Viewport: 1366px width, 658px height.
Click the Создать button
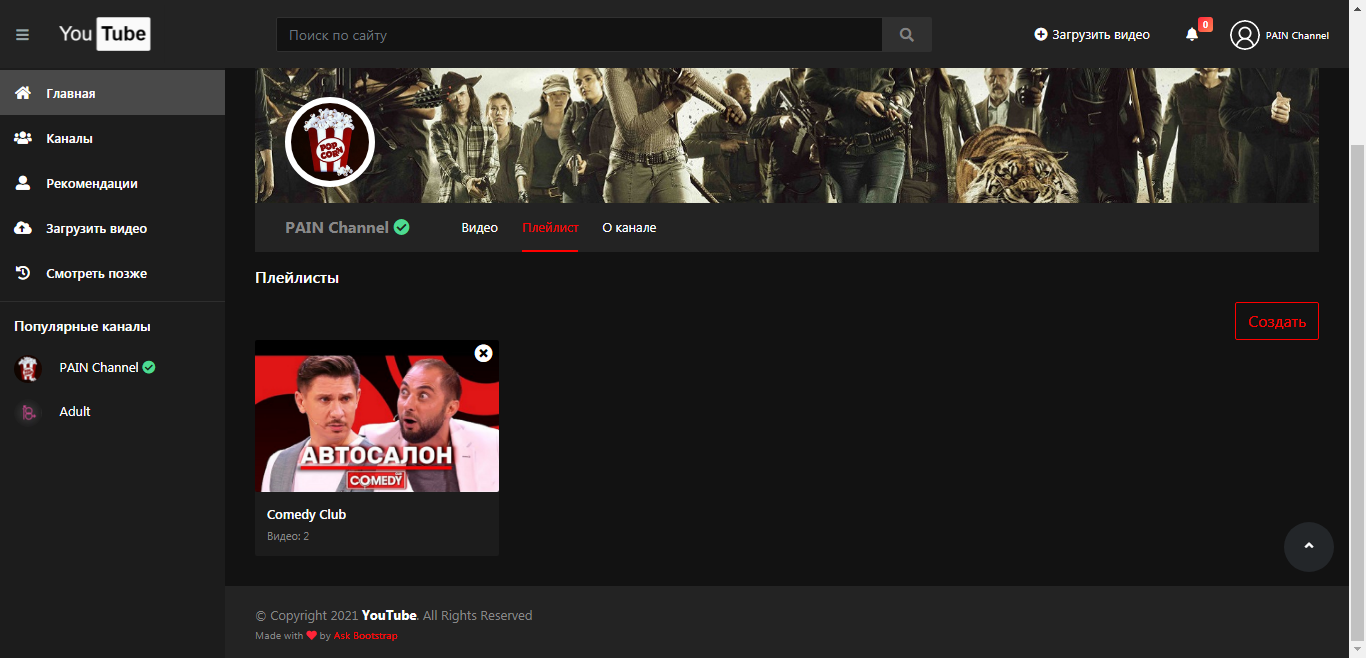point(1277,321)
